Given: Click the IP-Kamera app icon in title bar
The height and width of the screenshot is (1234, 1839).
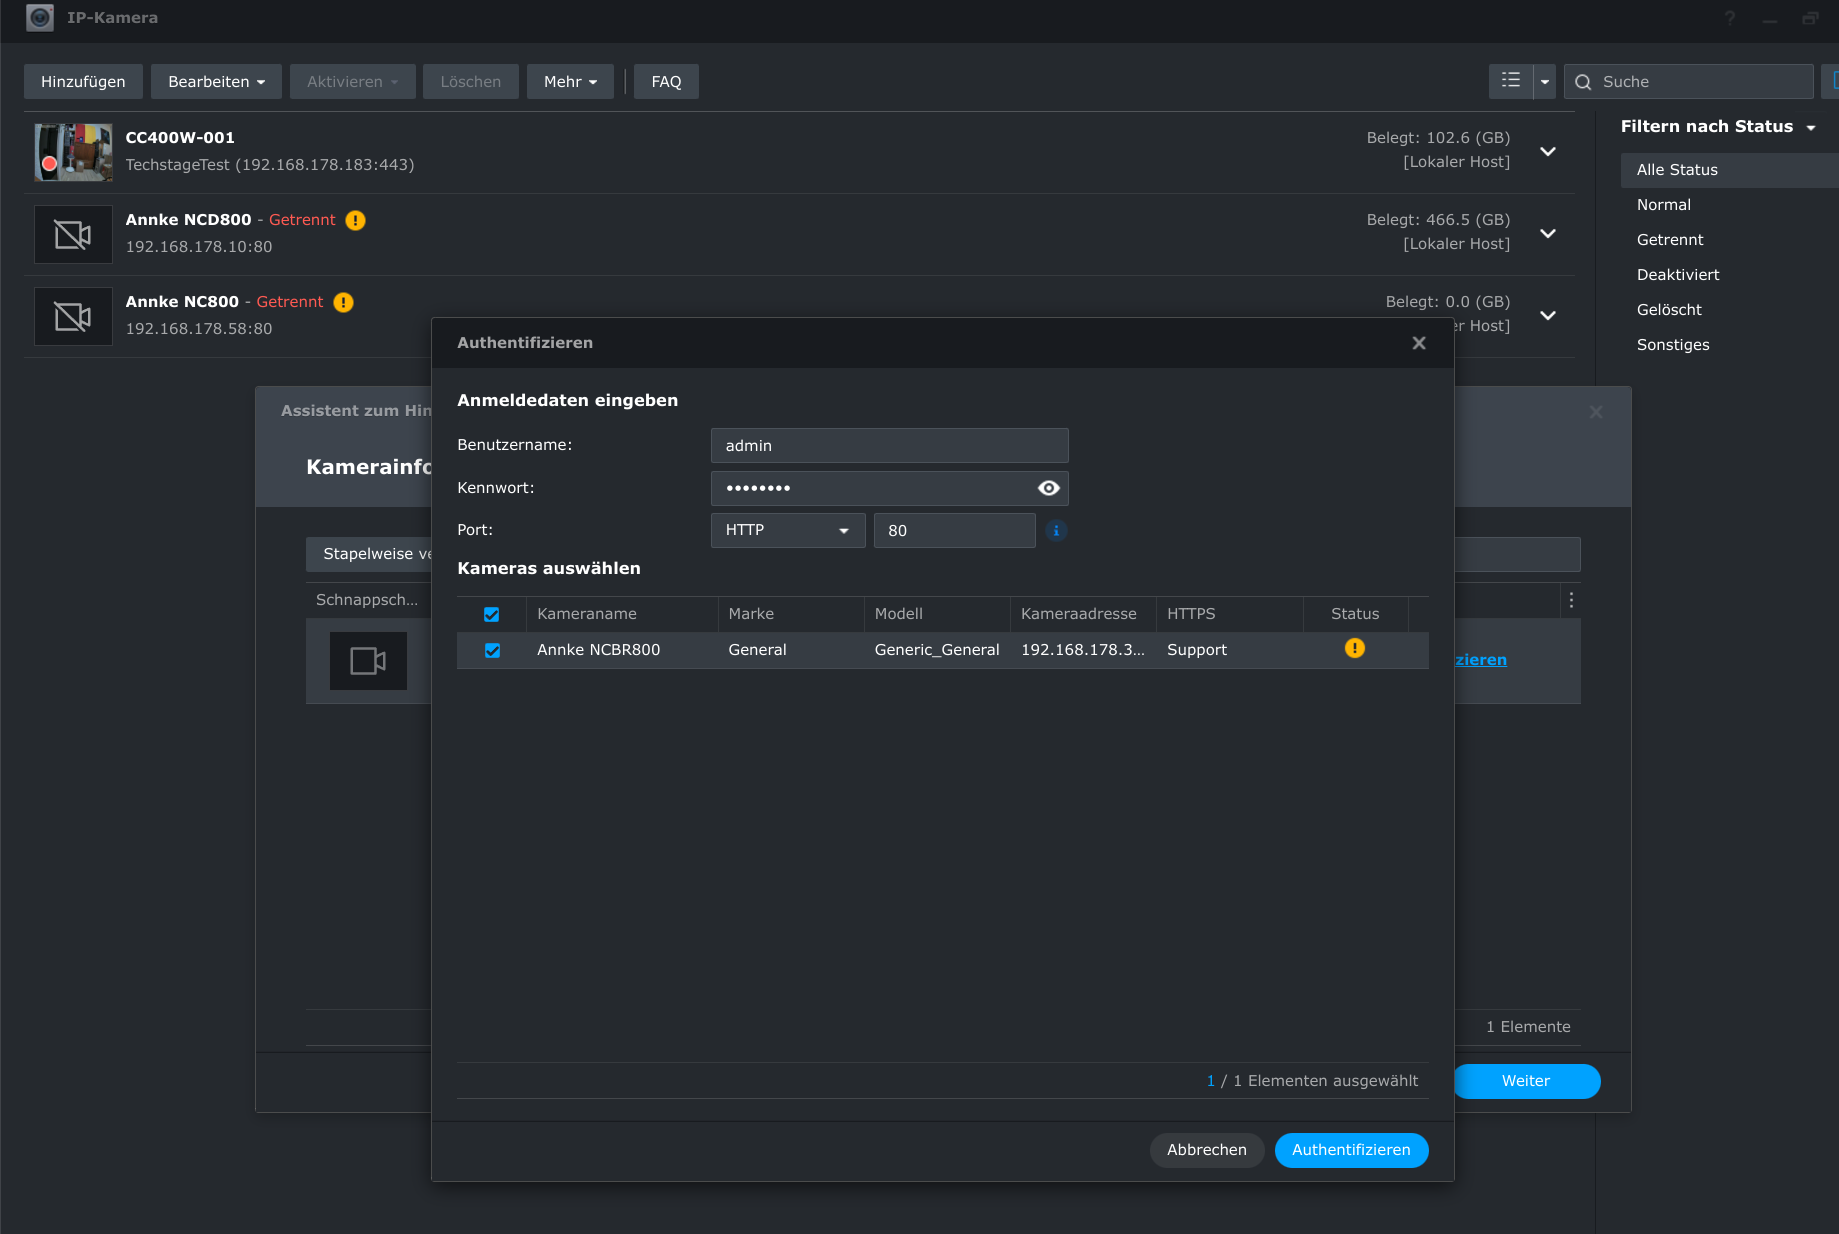Looking at the screenshot, I should point(40,18).
